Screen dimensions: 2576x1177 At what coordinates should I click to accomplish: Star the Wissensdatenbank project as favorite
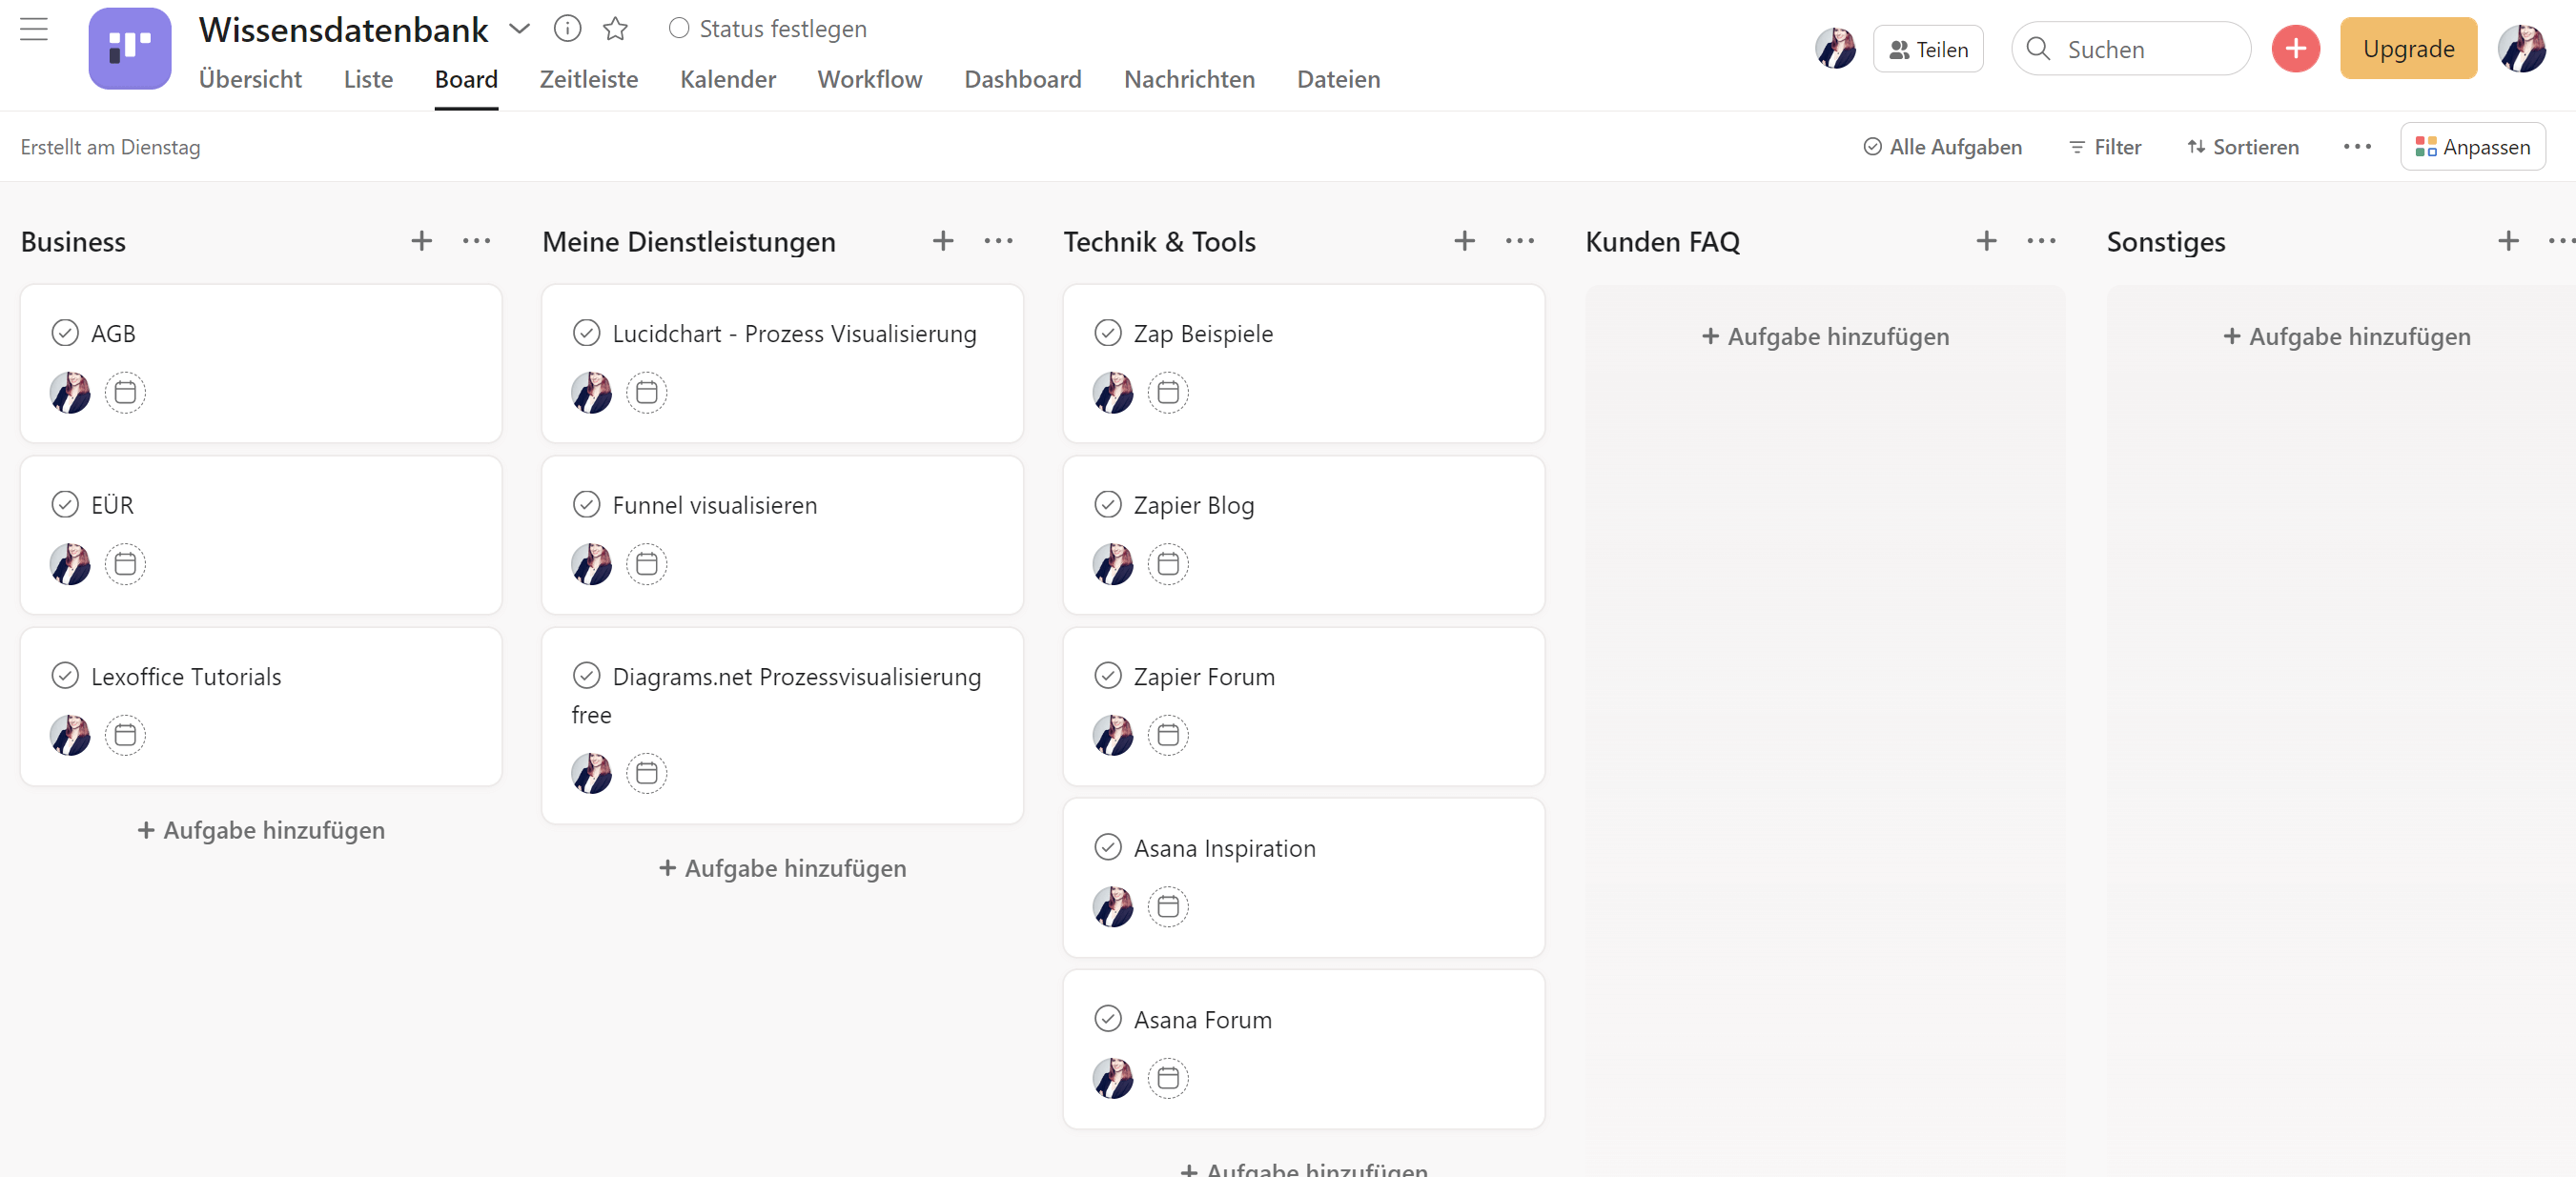coord(615,29)
